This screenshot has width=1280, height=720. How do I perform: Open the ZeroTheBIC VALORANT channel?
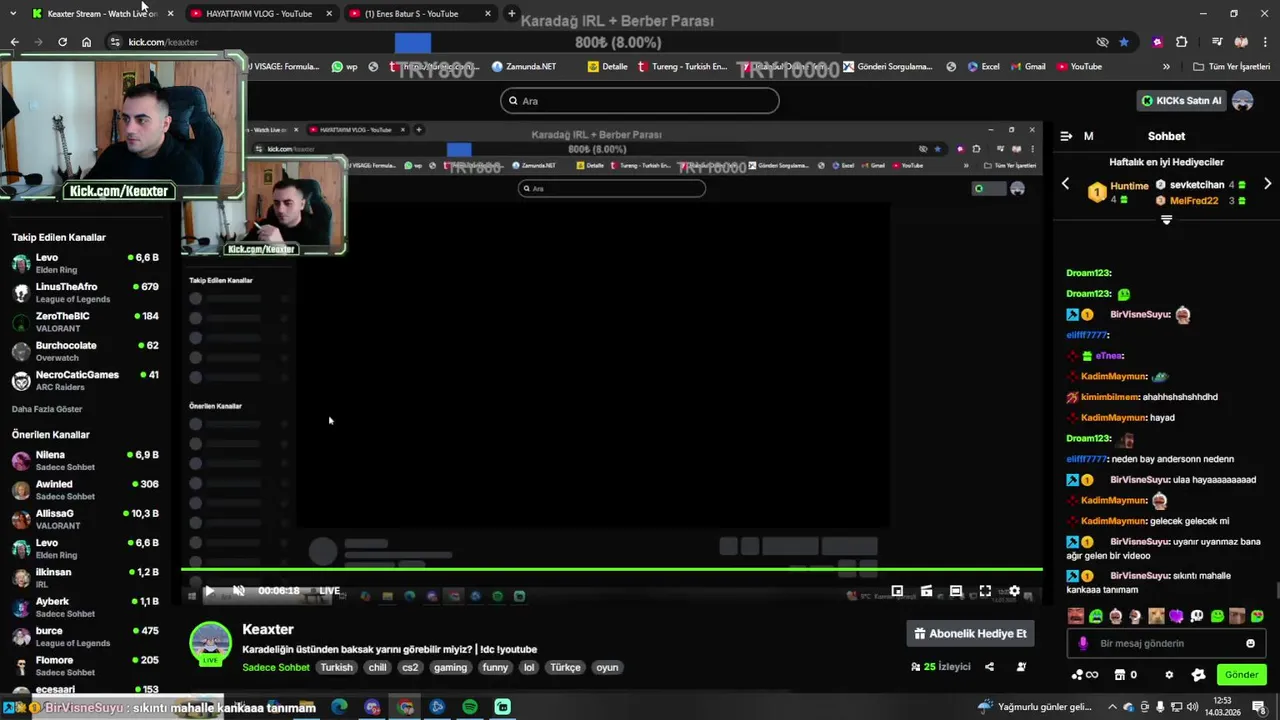[86, 322]
